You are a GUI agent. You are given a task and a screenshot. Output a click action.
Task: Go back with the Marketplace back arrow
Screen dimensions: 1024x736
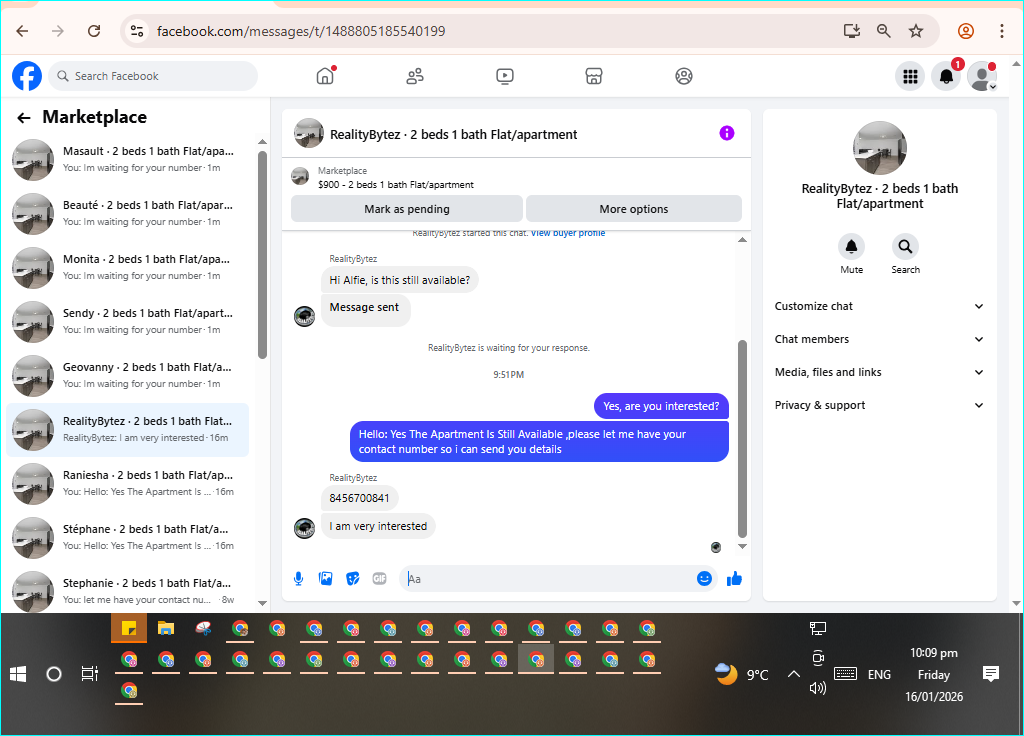coord(24,118)
